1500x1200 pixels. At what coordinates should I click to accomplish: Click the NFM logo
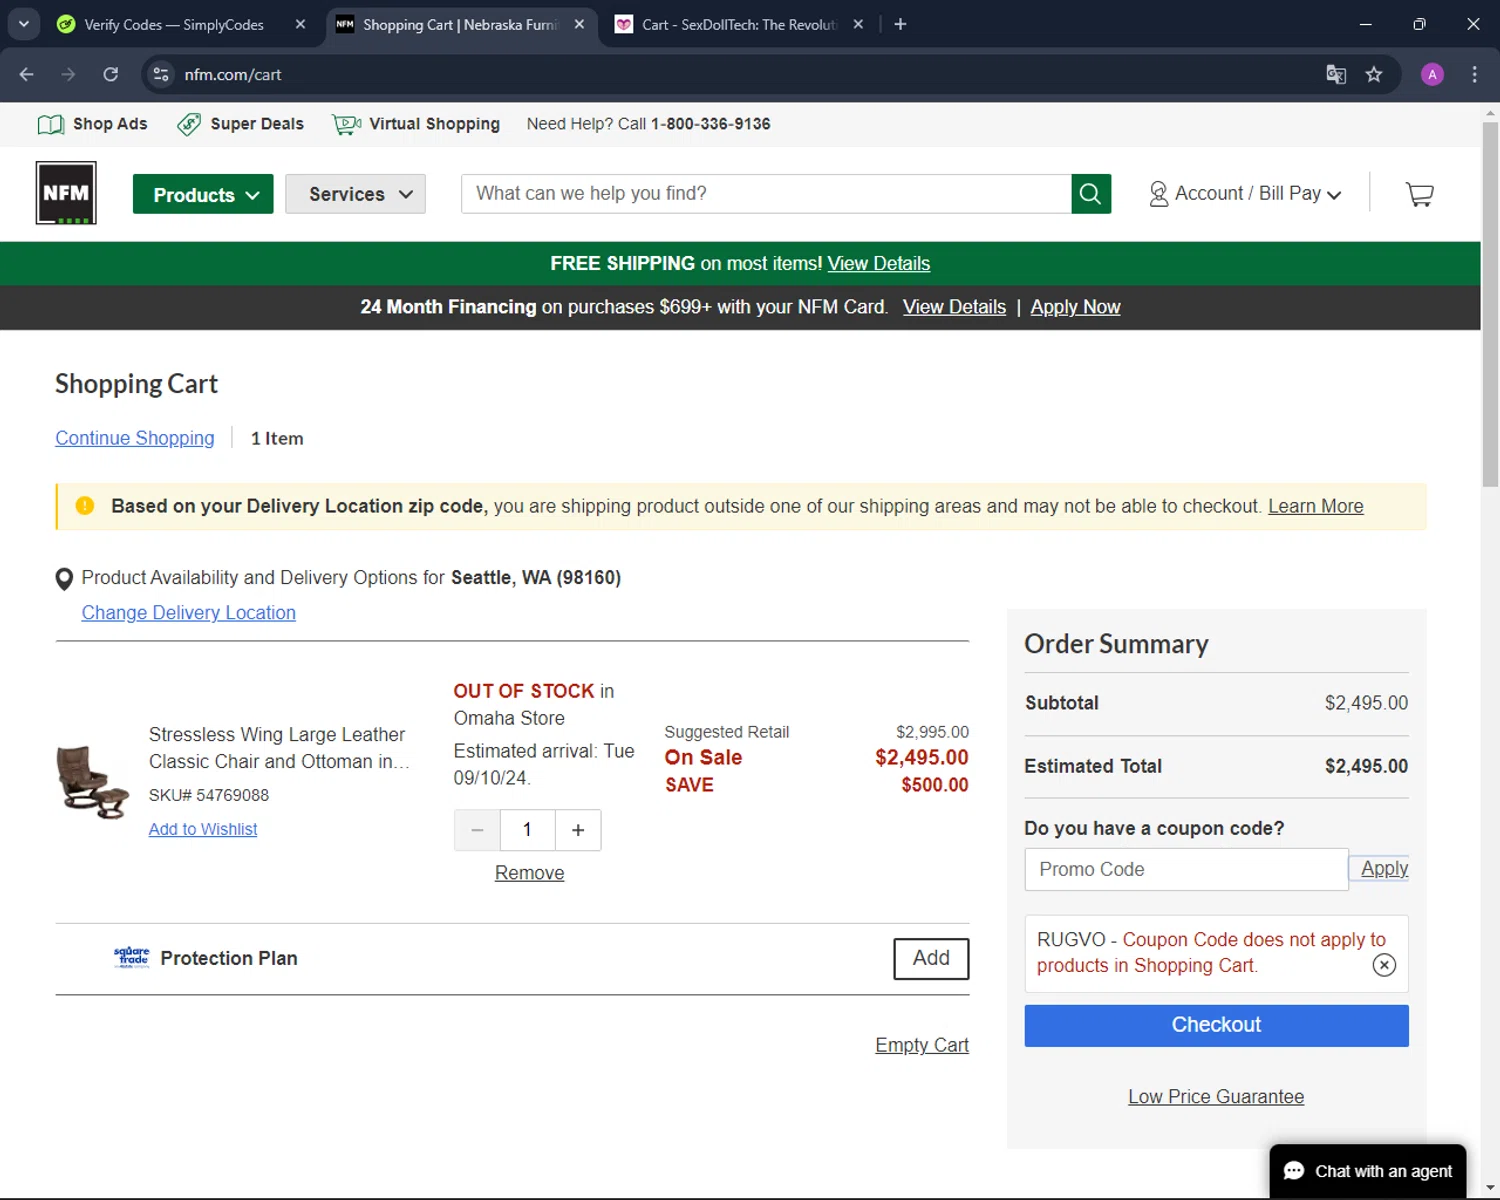pyautogui.click(x=66, y=193)
